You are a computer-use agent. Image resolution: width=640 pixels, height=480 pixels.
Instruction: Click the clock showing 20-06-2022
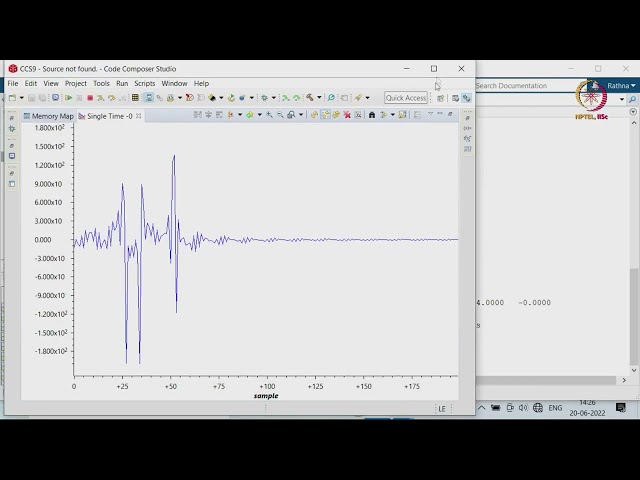(x=587, y=408)
